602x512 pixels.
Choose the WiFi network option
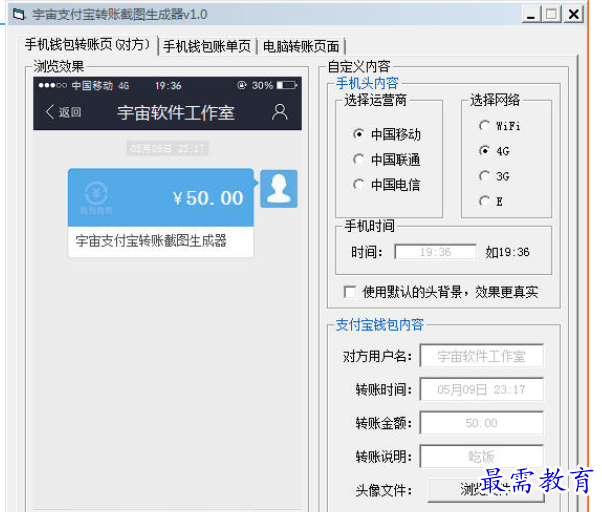click(x=485, y=126)
